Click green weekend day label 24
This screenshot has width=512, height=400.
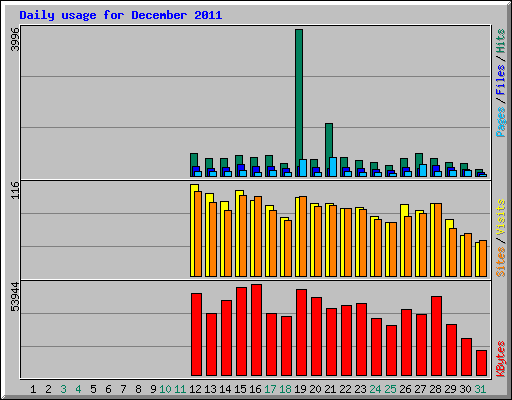point(375,389)
